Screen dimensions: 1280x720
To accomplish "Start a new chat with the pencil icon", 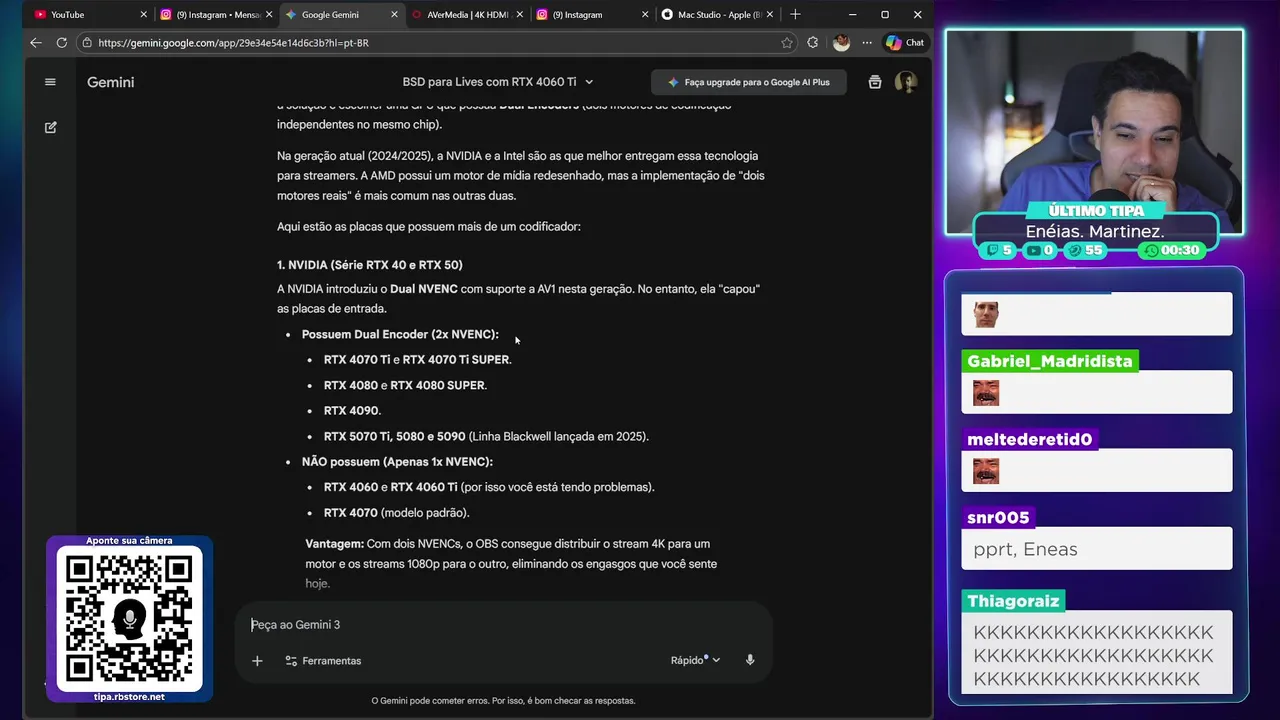I will [51, 128].
